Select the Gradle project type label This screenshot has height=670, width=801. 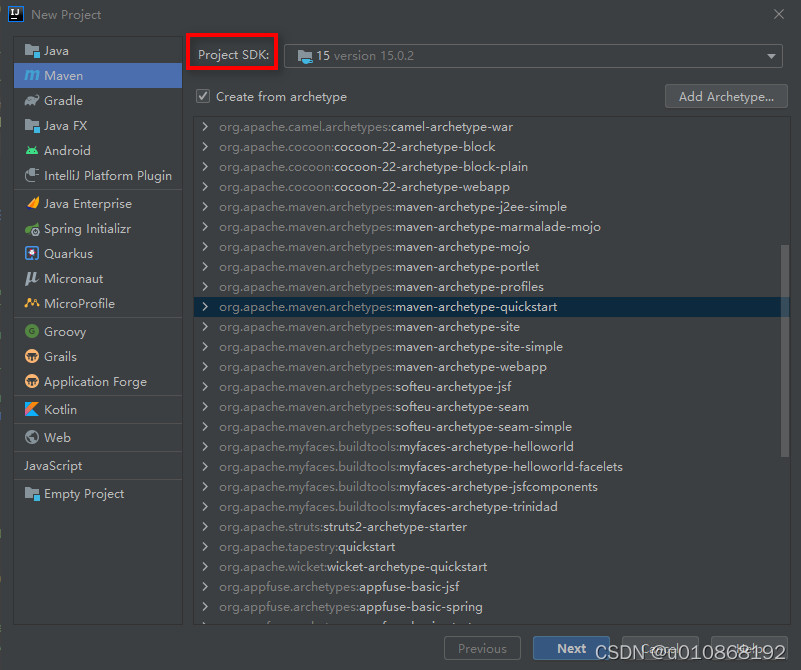[63, 101]
